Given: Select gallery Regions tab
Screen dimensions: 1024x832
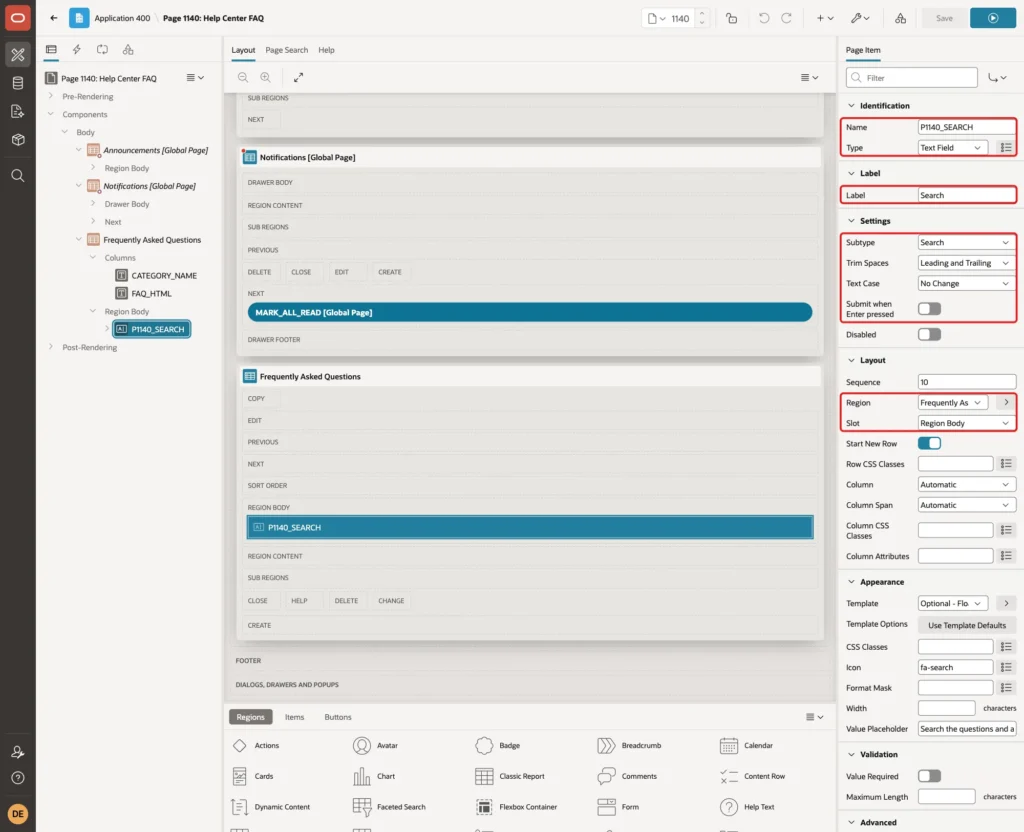Looking at the screenshot, I should pos(250,717).
